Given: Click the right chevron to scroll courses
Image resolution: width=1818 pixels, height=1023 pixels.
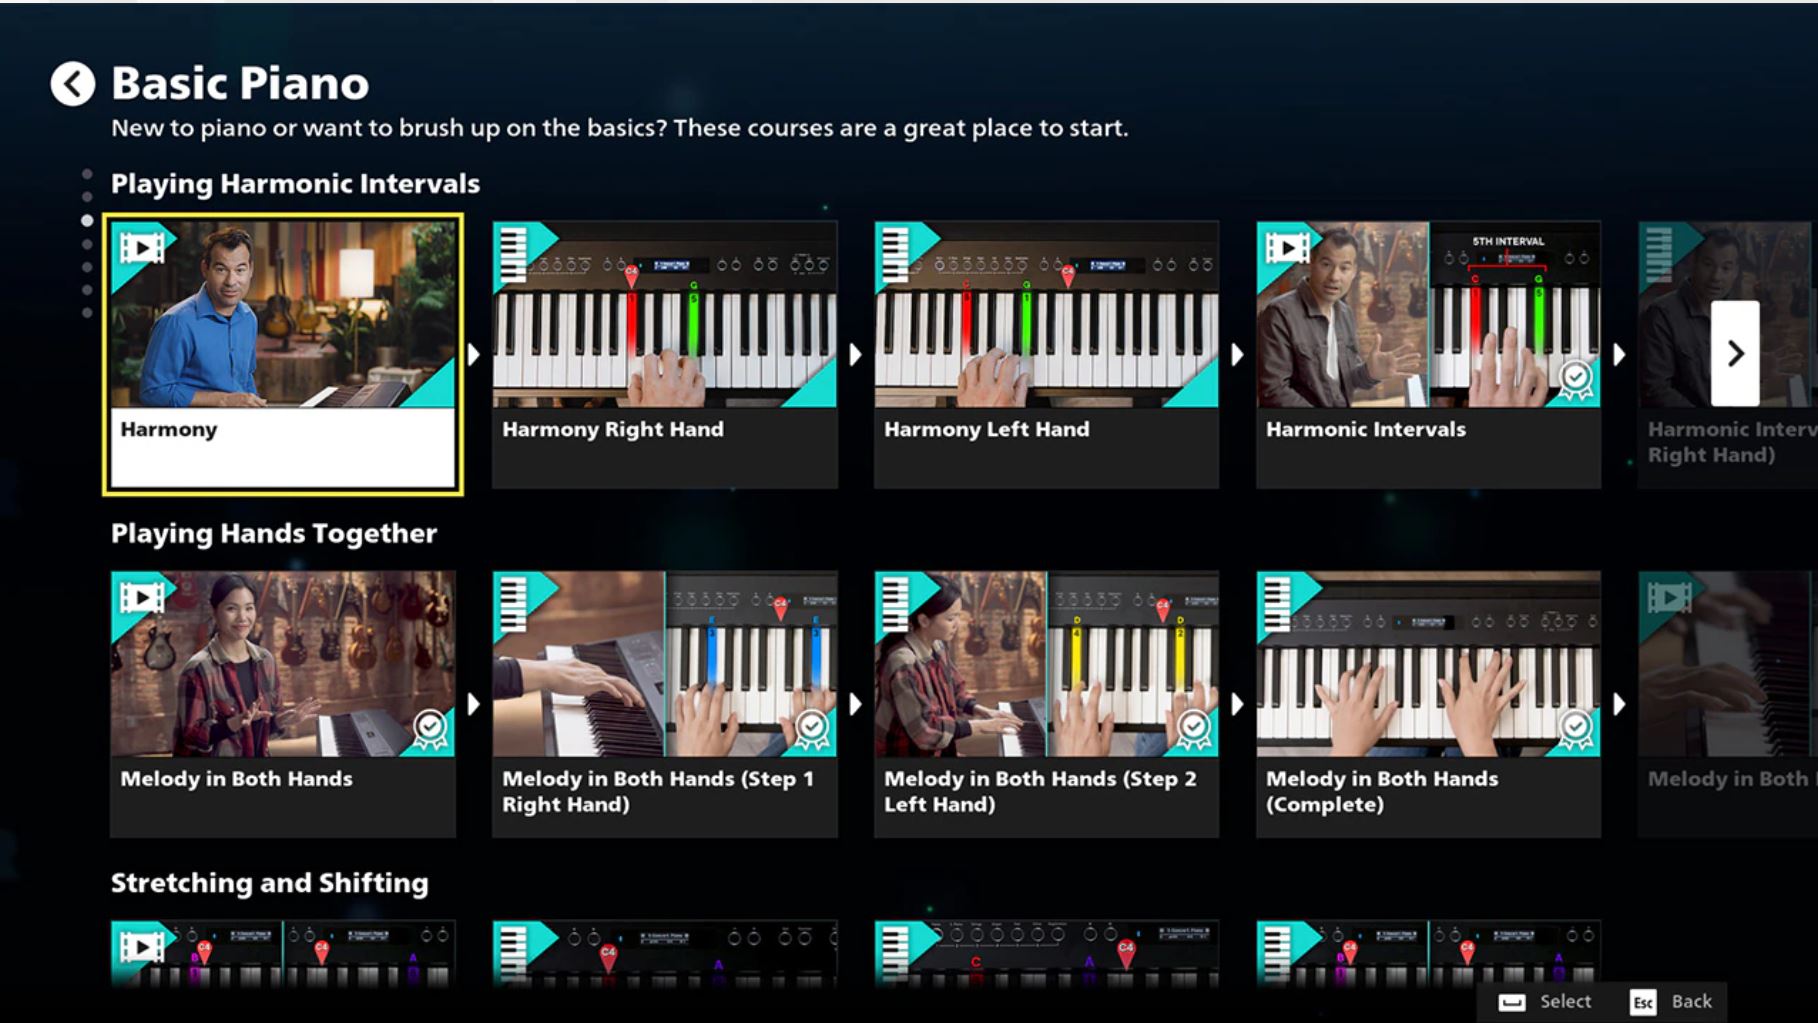Looking at the screenshot, I should [x=1735, y=353].
